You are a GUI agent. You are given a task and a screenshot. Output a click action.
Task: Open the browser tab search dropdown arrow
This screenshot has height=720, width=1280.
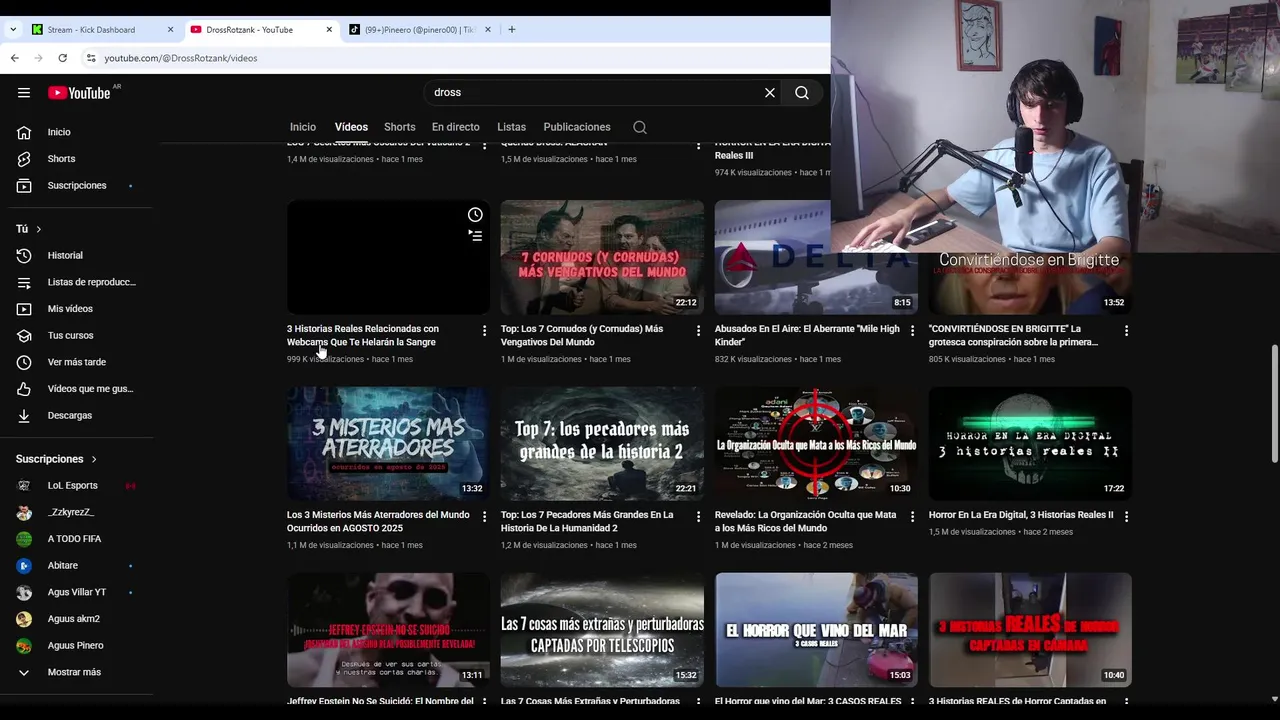coord(12,30)
